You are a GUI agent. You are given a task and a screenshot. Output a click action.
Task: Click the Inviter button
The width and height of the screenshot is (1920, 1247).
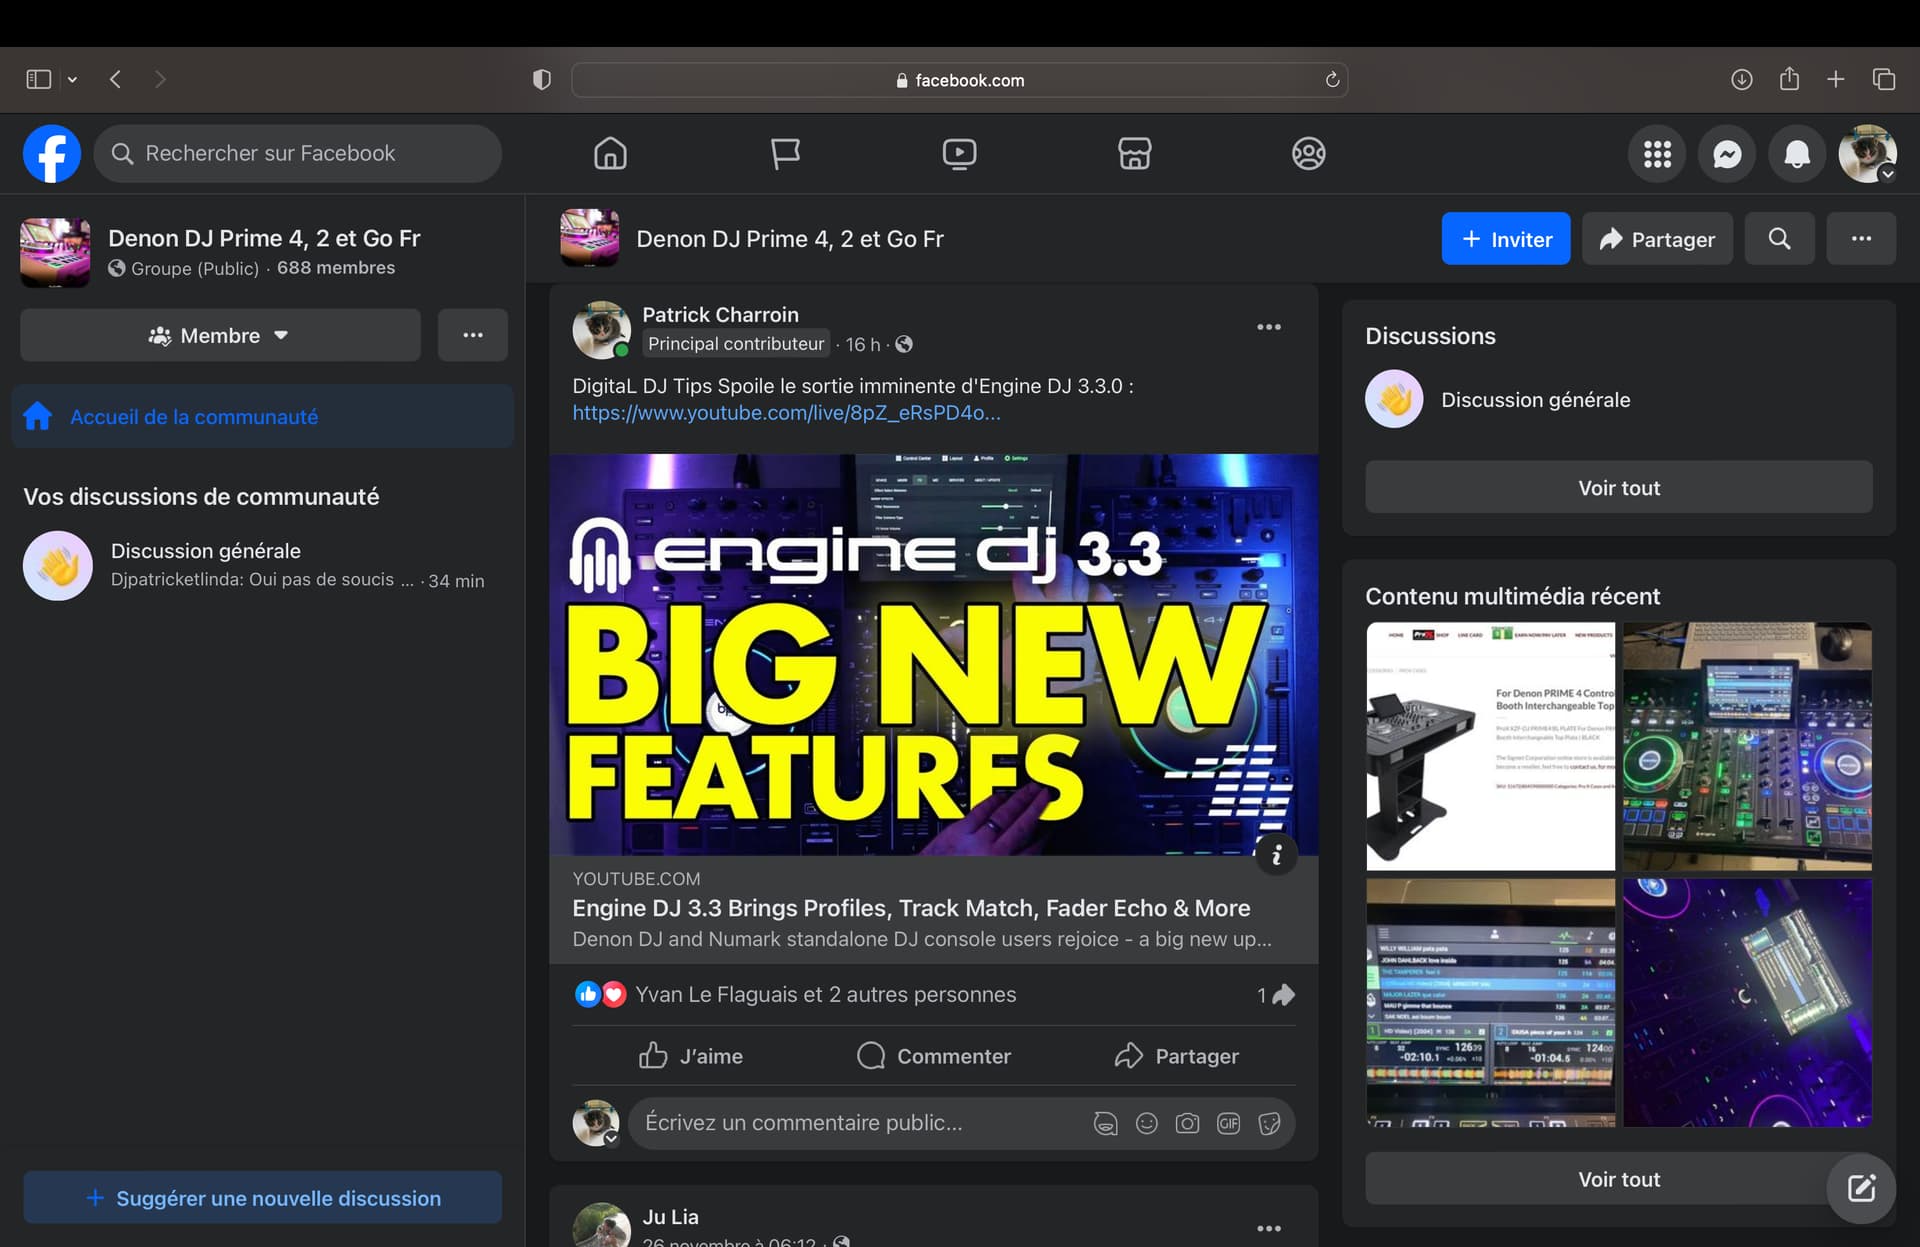point(1506,239)
